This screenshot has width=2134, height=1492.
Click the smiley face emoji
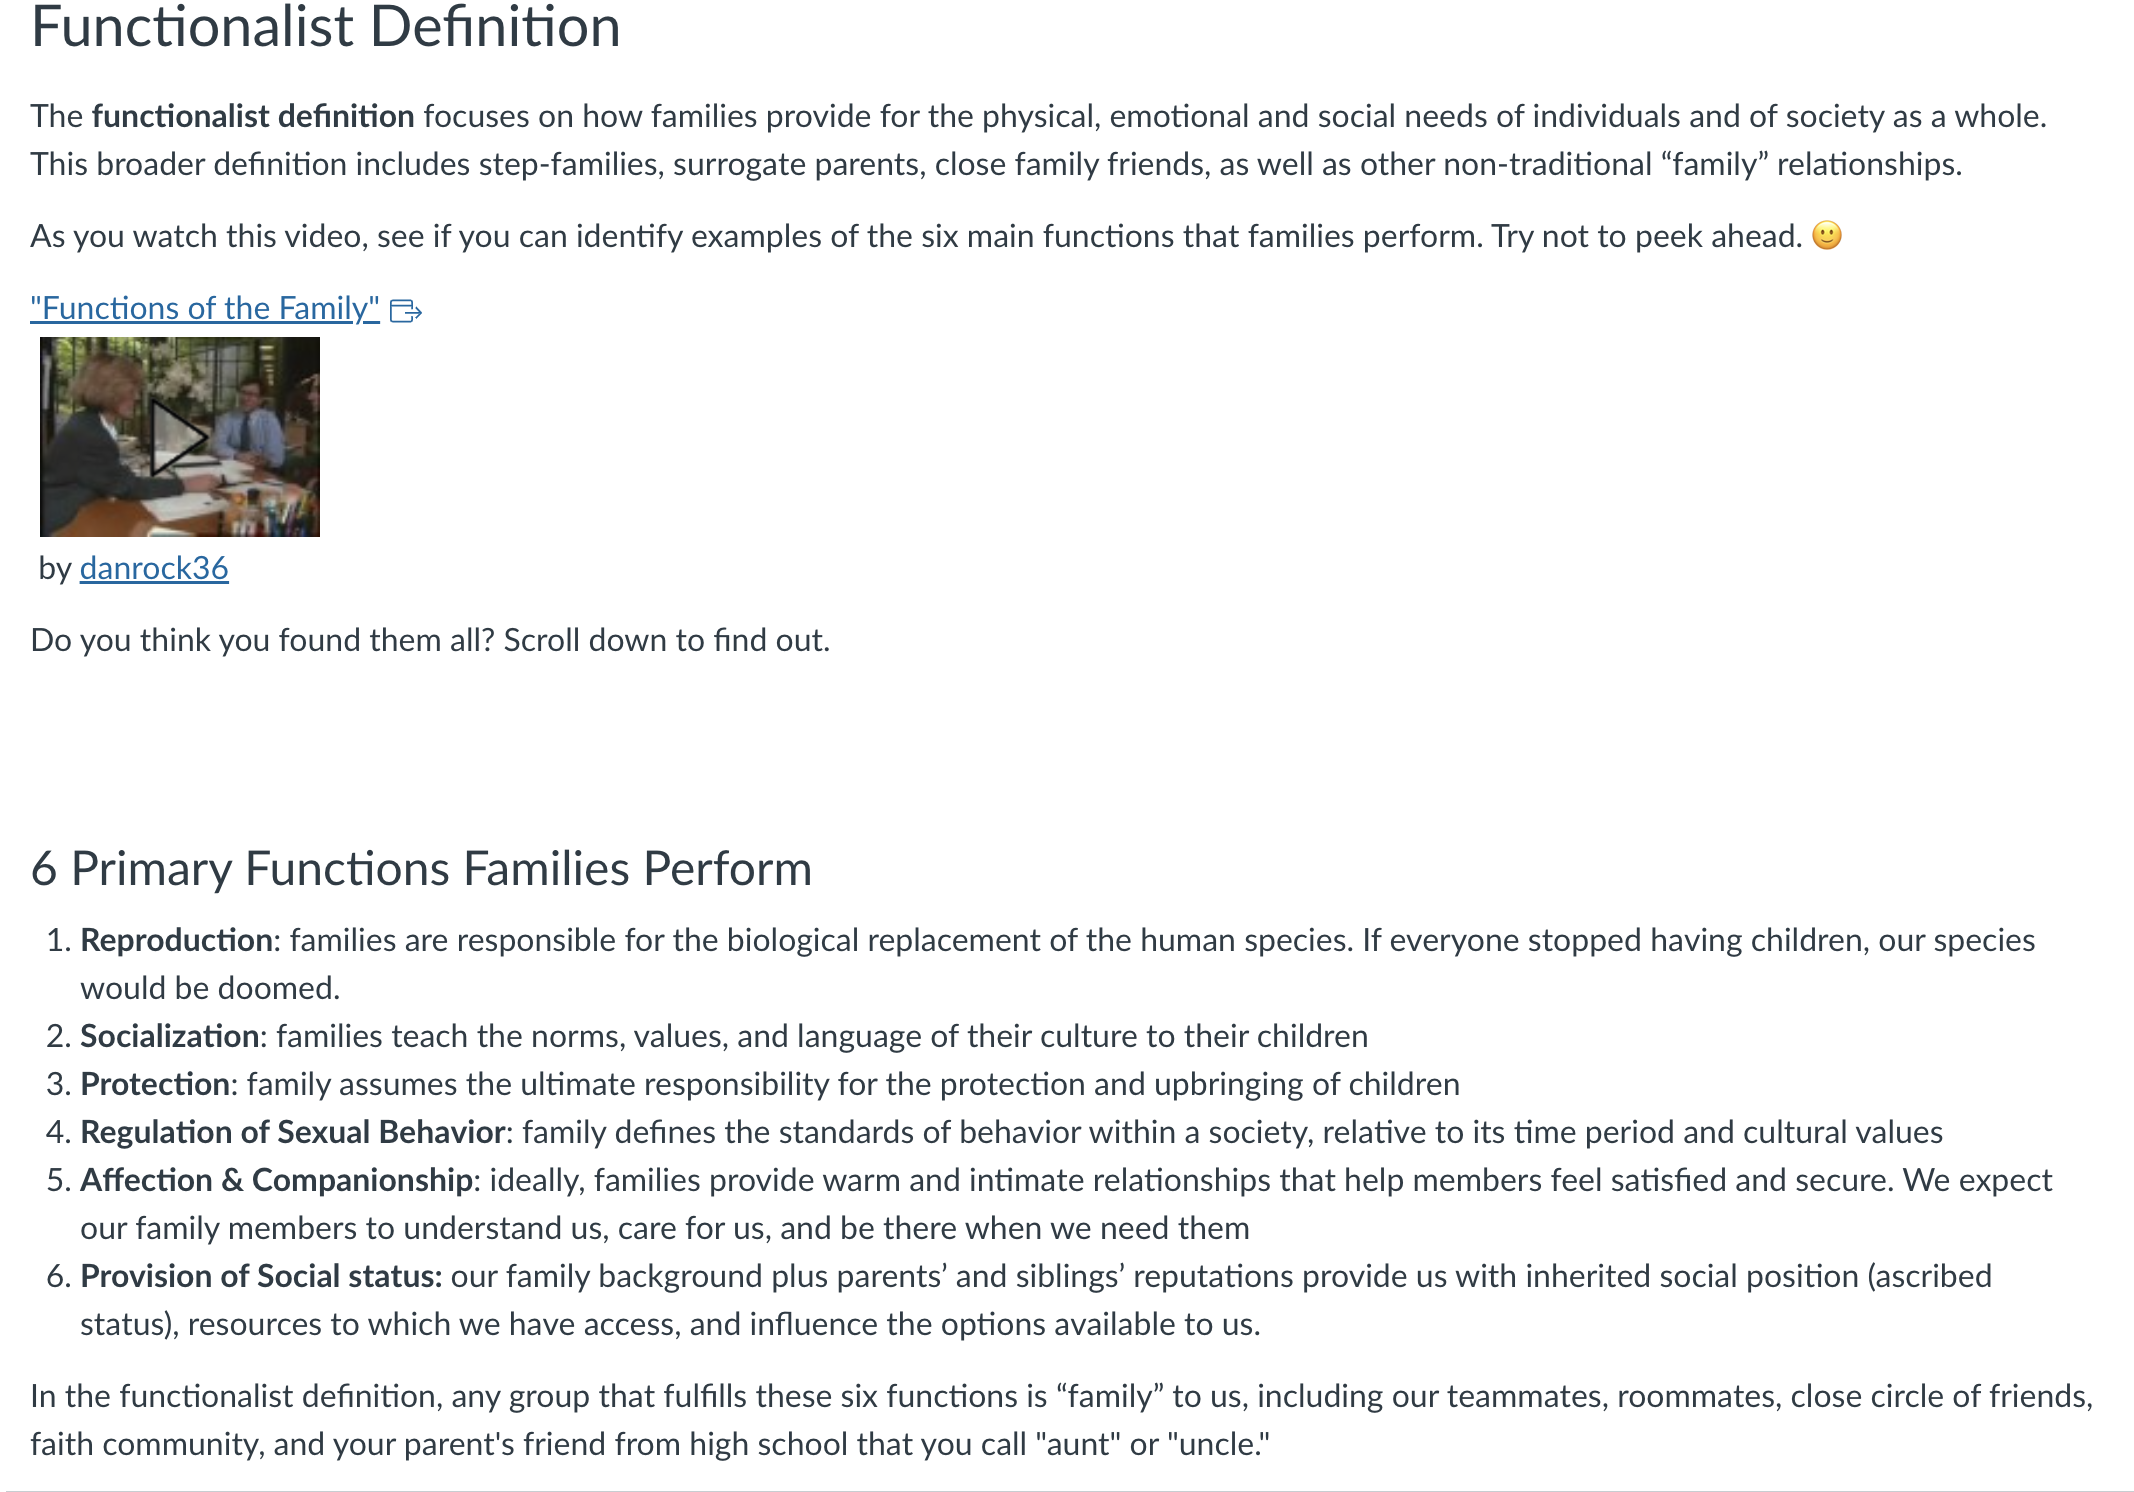(x=1827, y=235)
